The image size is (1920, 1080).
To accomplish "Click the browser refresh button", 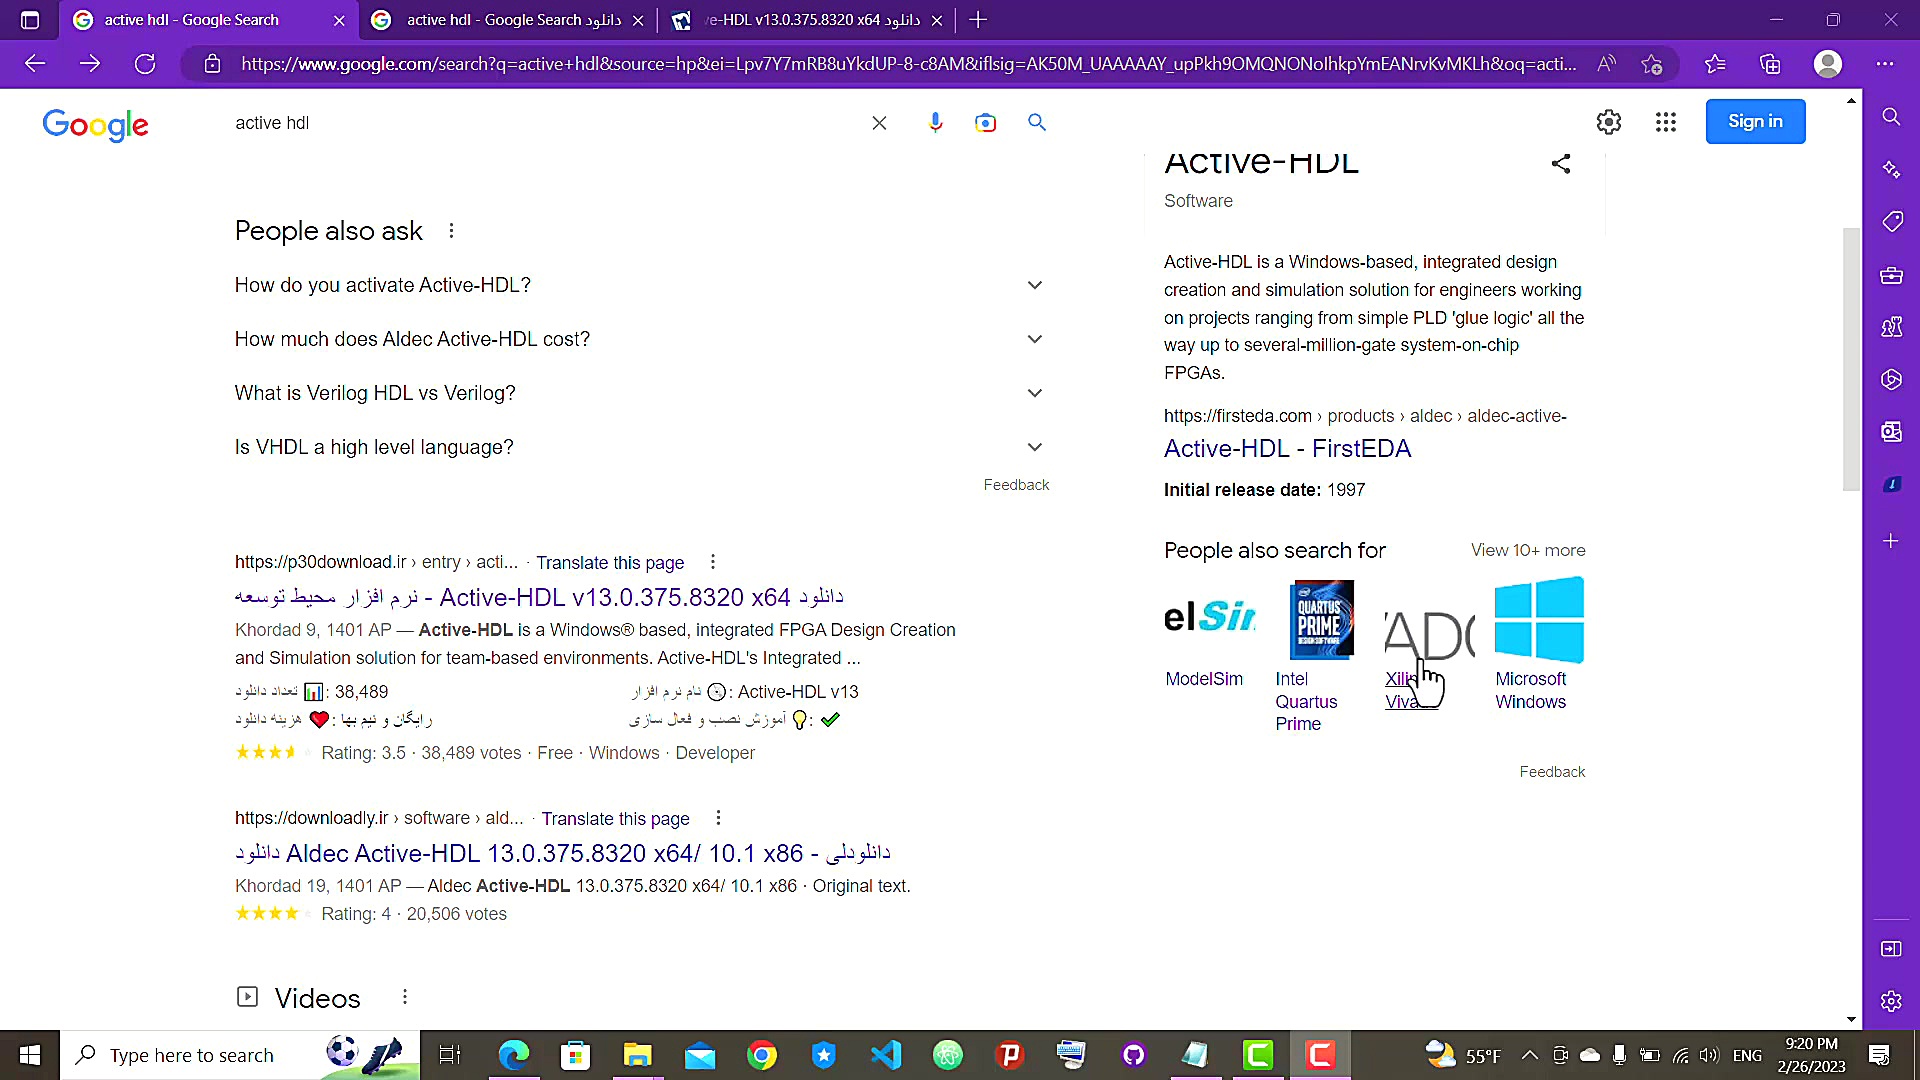I will point(145,64).
